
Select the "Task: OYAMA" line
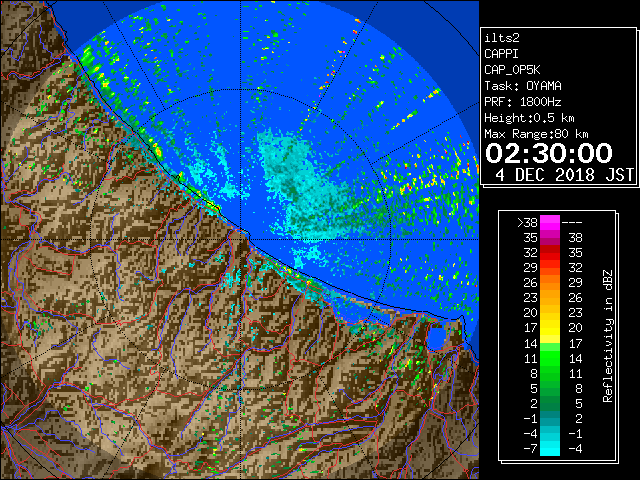tap(523, 86)
